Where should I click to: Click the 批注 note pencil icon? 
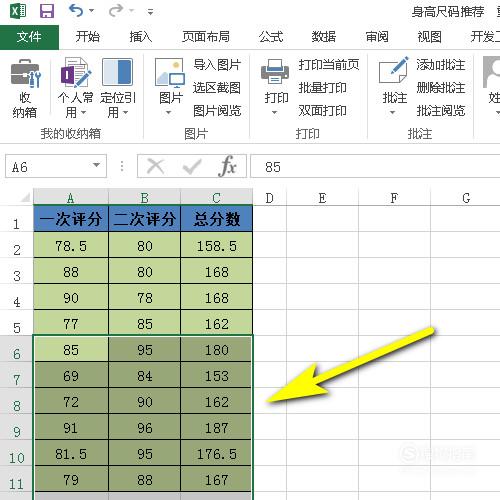pos(394,70)
